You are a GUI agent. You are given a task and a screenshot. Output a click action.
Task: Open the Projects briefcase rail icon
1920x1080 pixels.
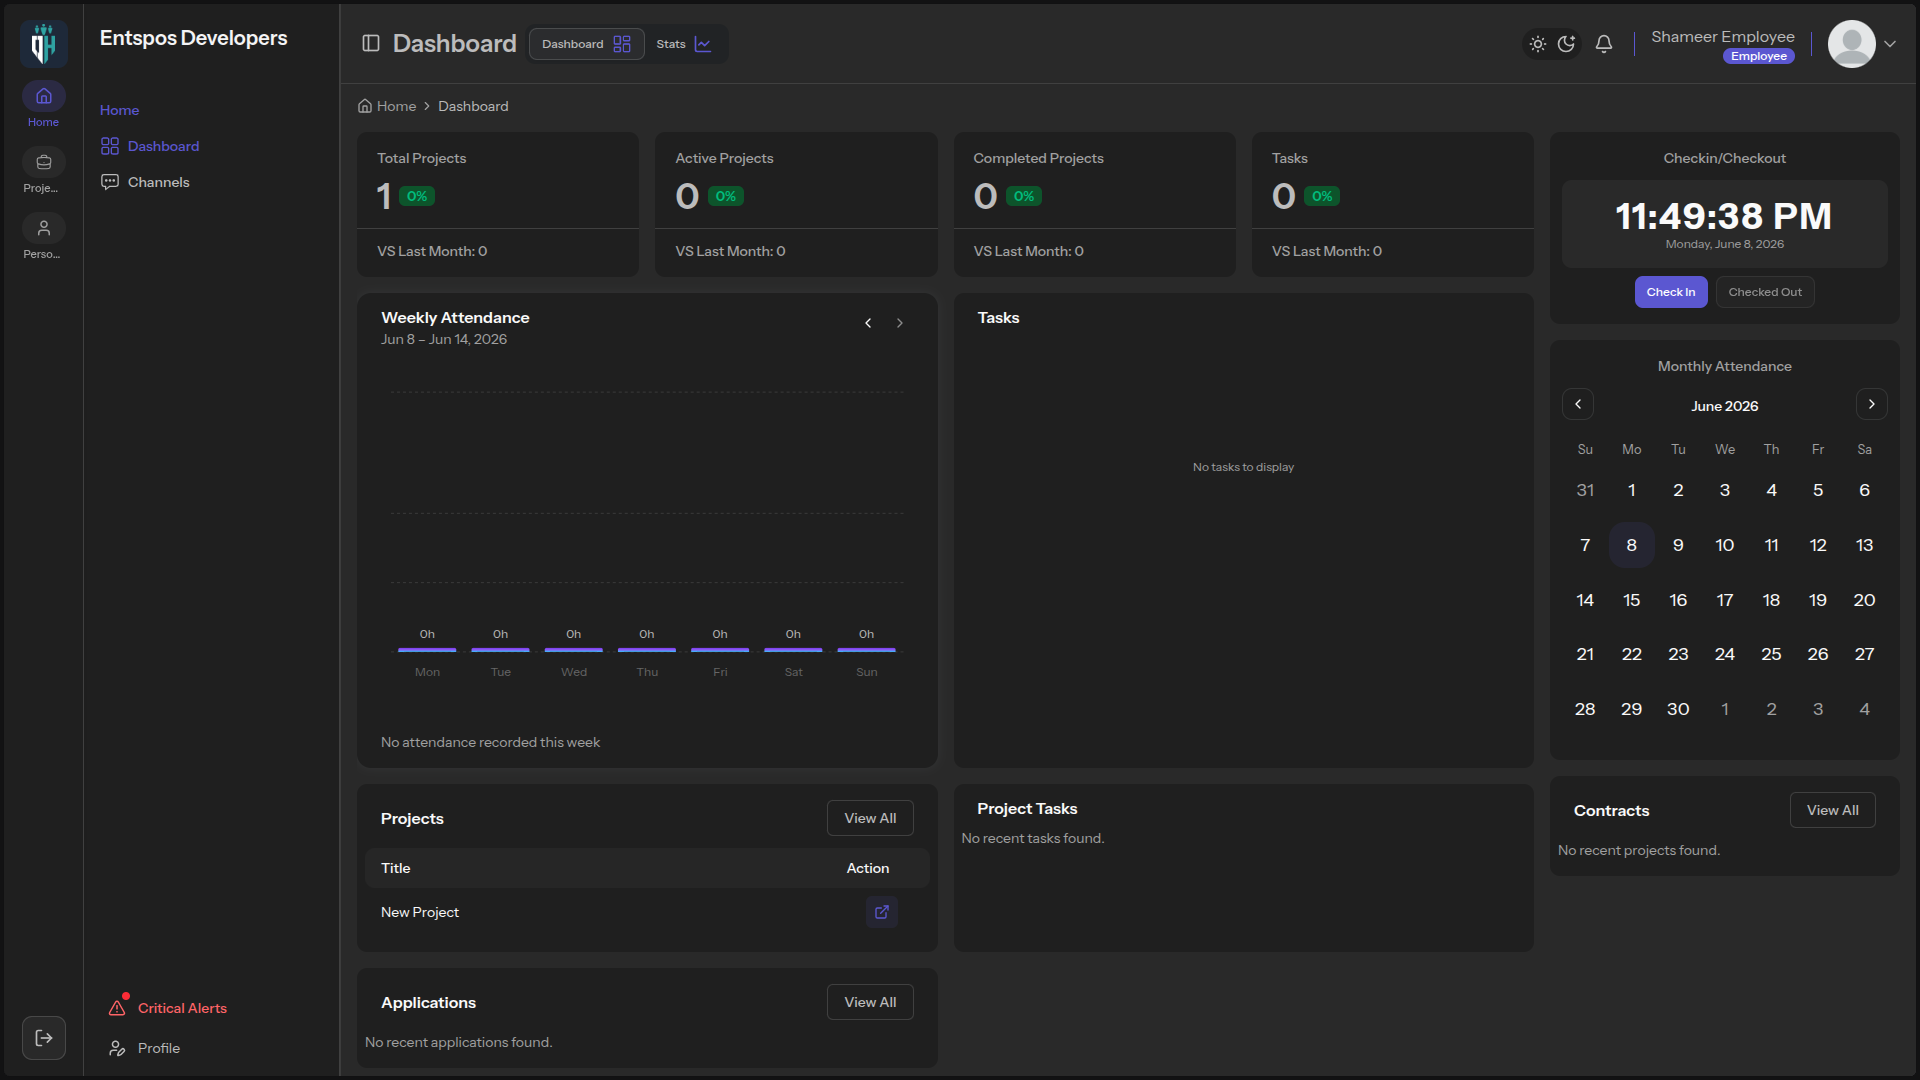click(x=43, y=163)
